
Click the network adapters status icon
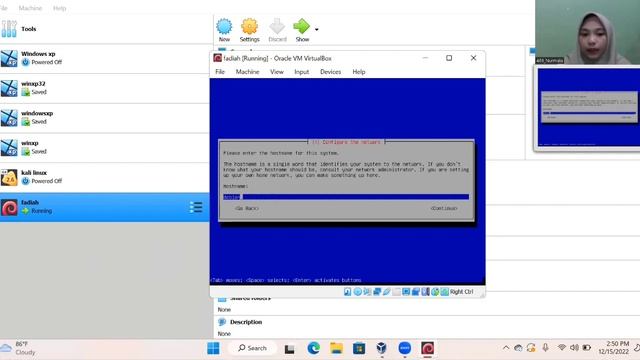tap(377, 292)
